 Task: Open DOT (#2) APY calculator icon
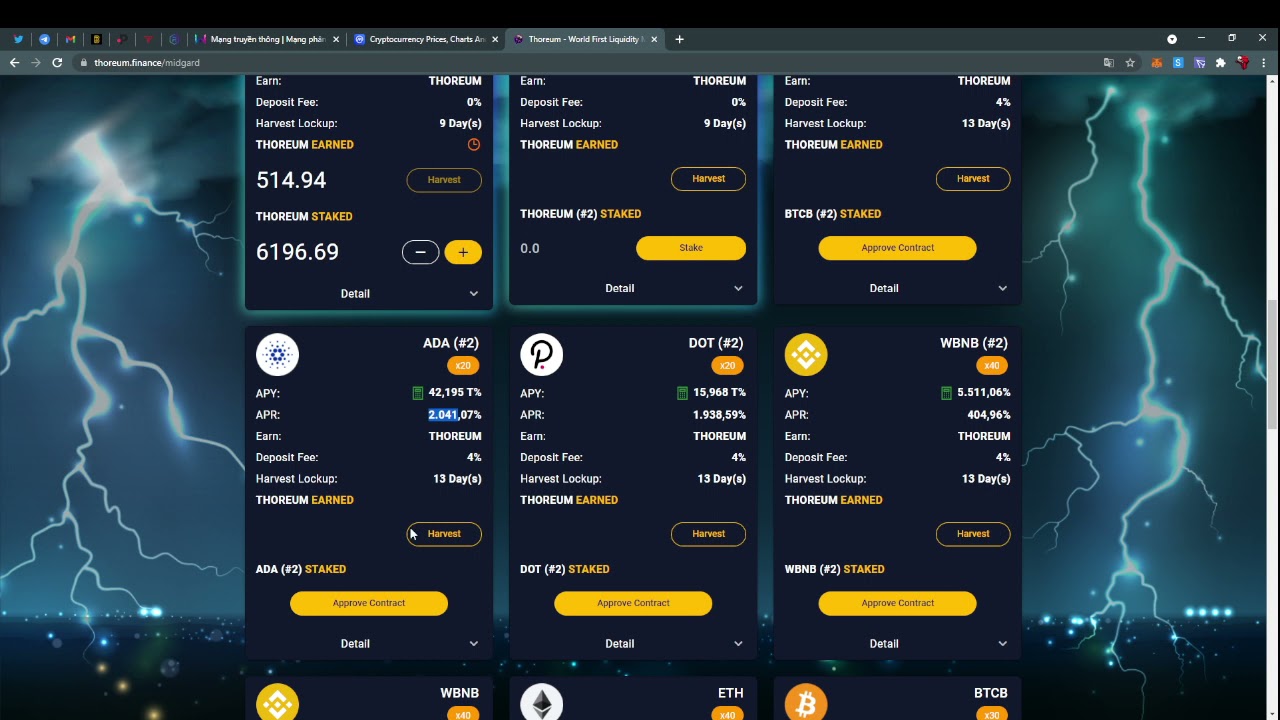pos(682,393)
